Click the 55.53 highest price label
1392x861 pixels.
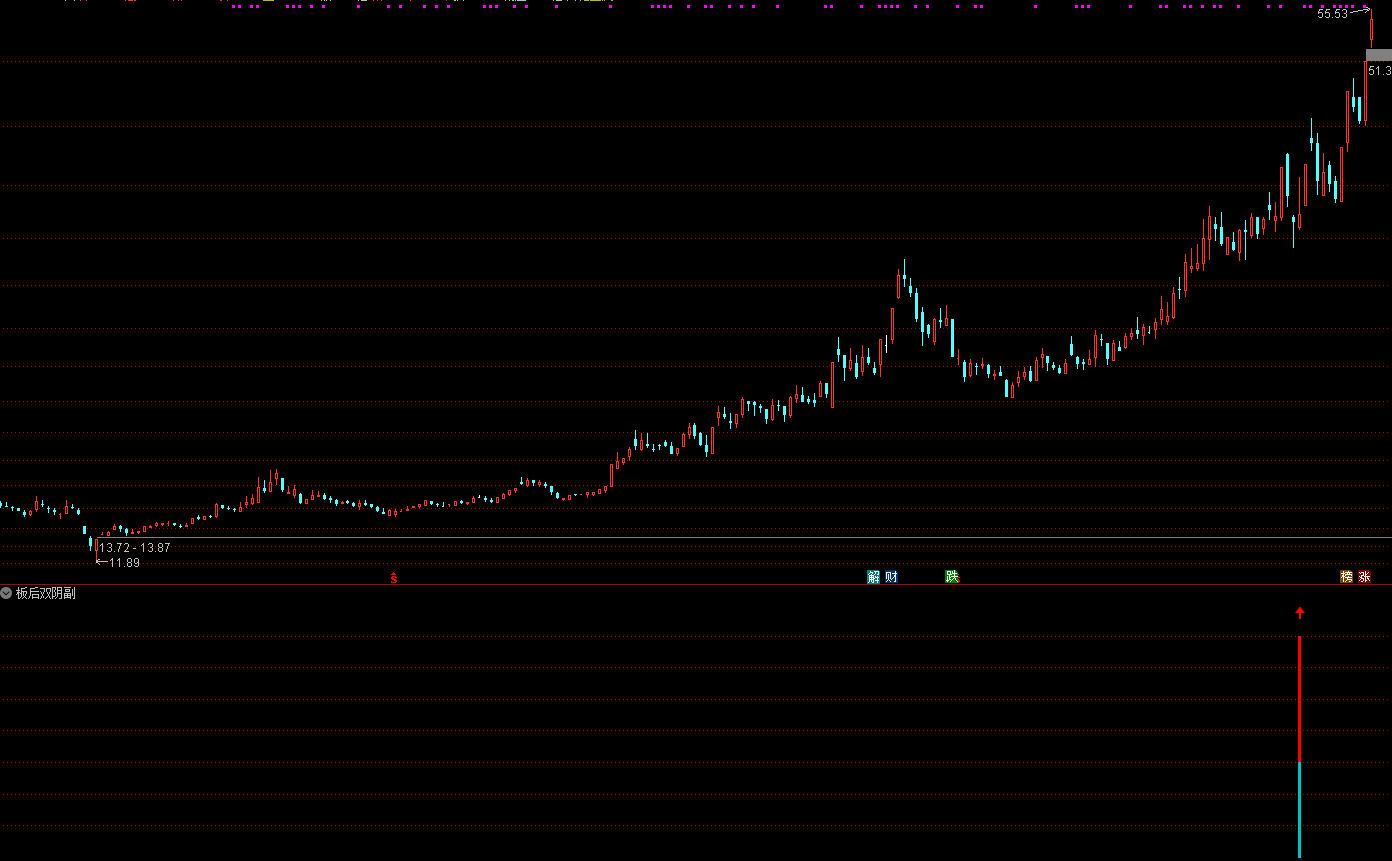coord(1332,14)
